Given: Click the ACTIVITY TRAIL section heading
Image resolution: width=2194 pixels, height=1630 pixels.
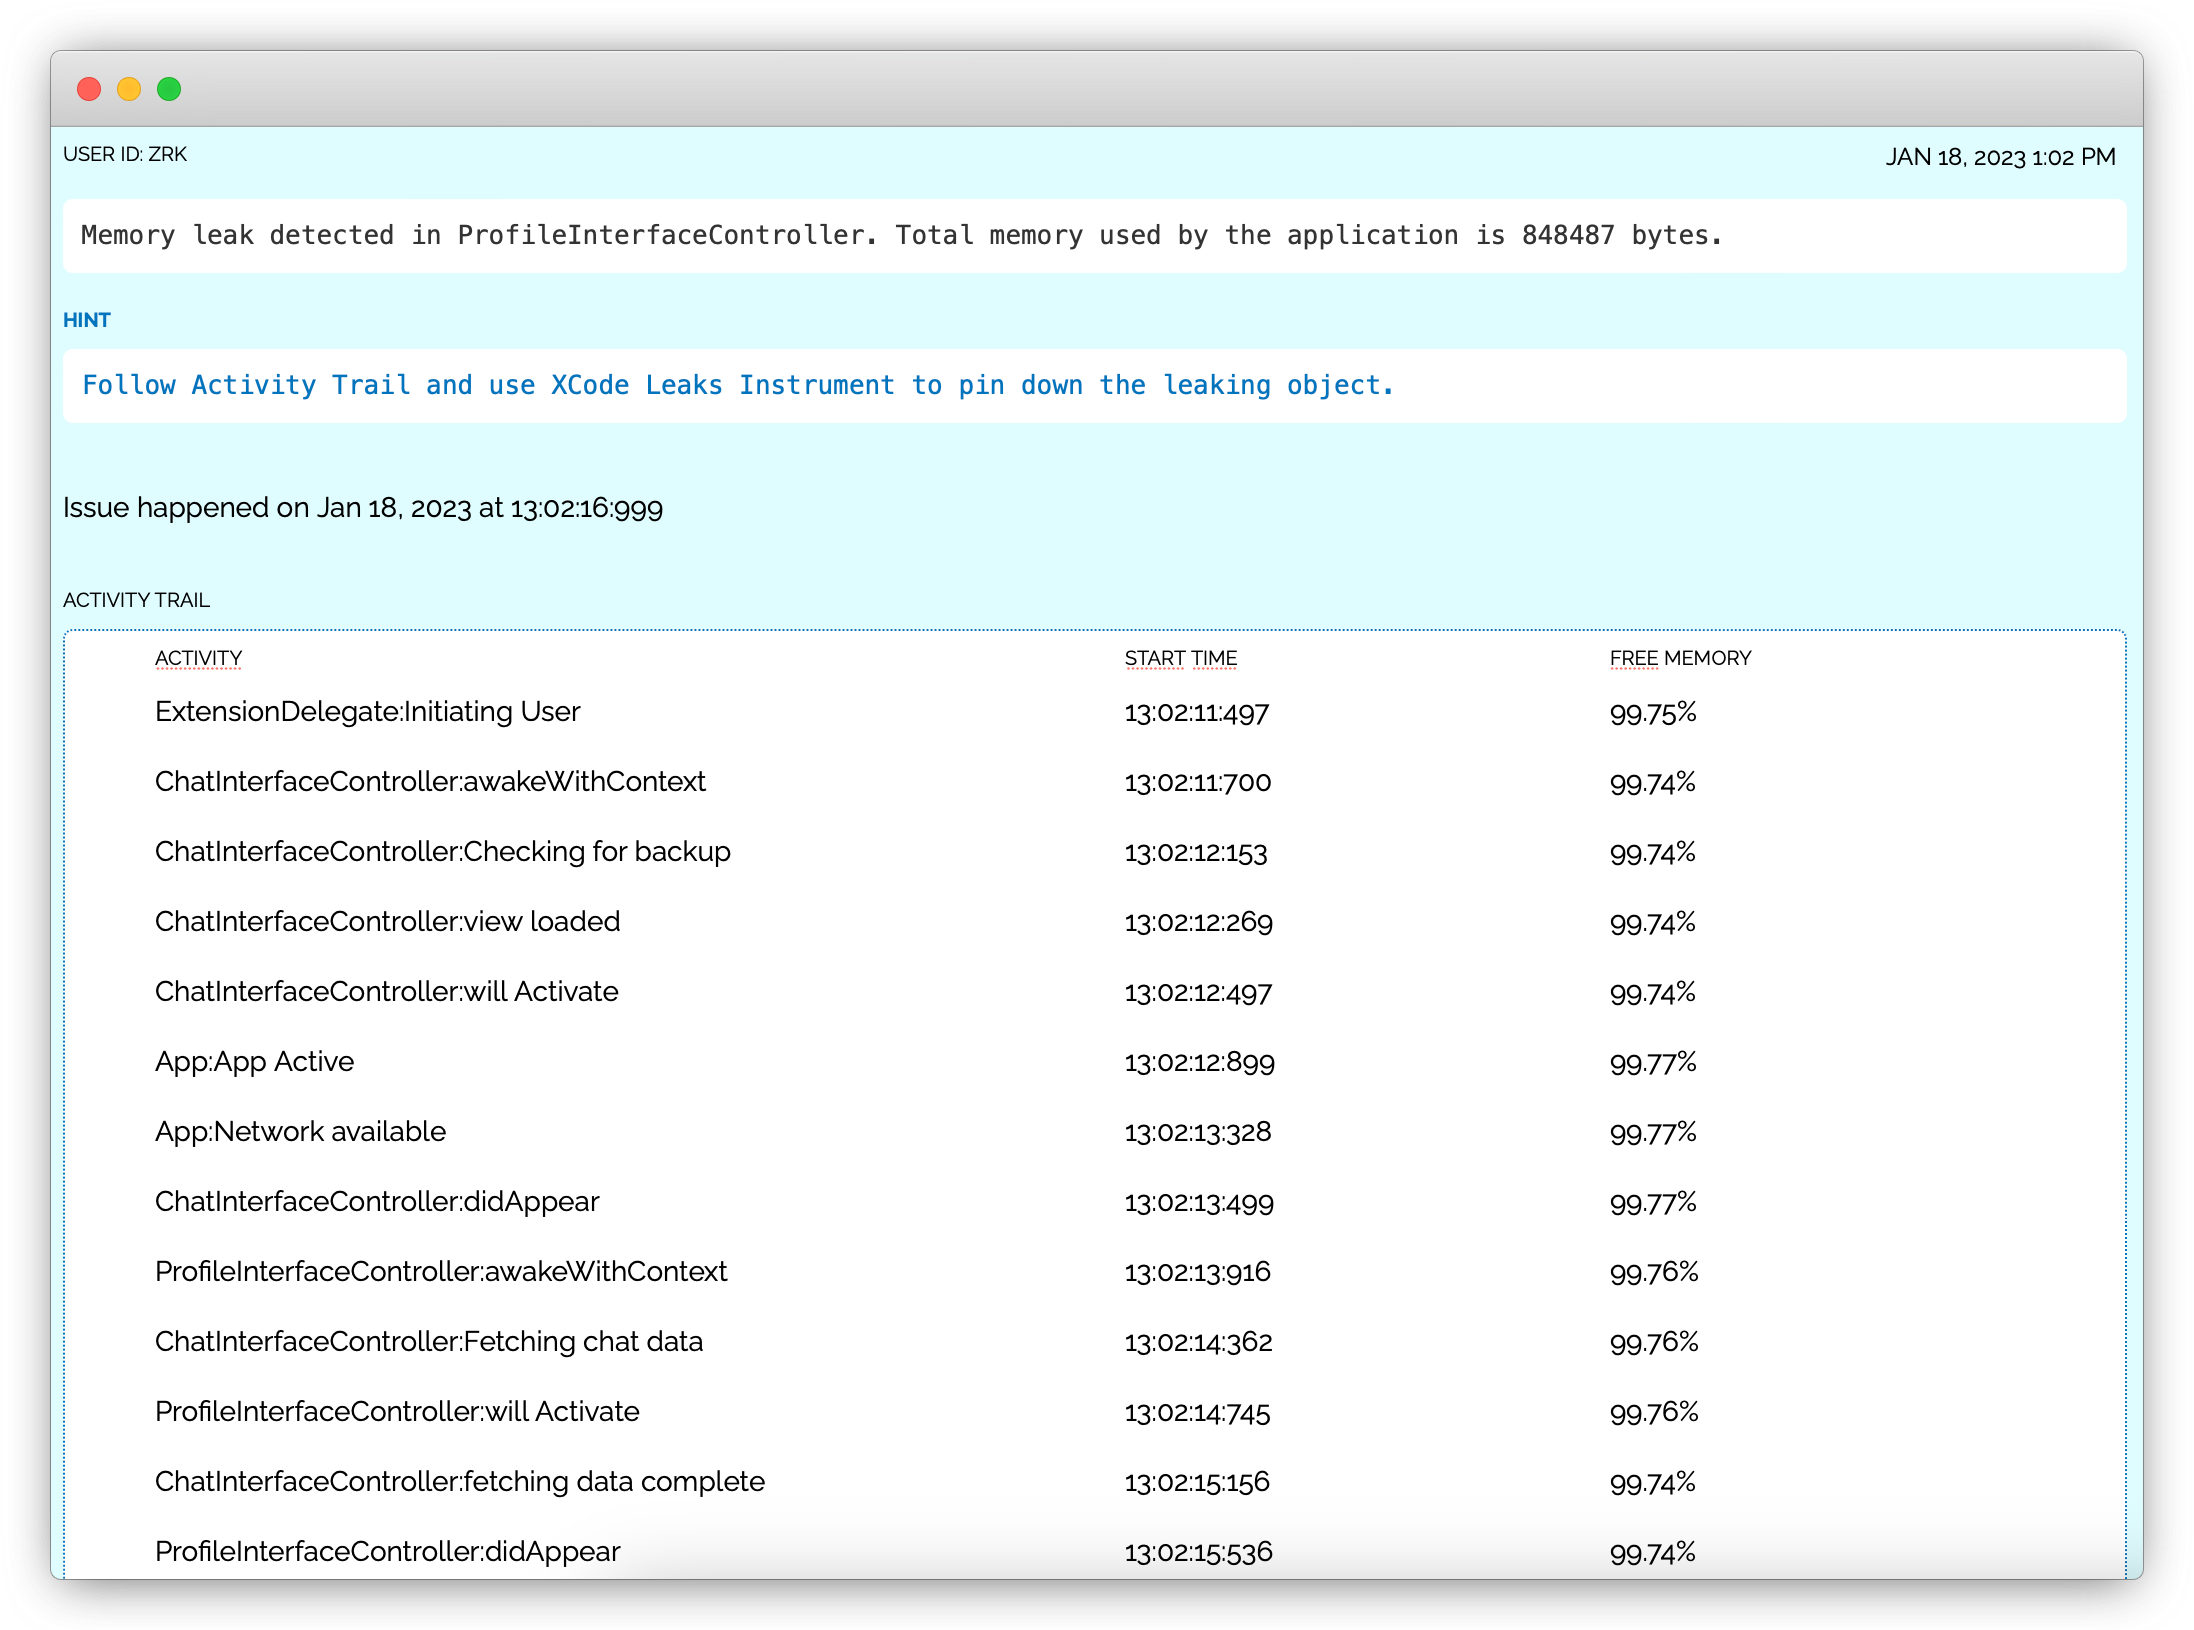Looking at the screenshot, I should [x=136, y=600].
